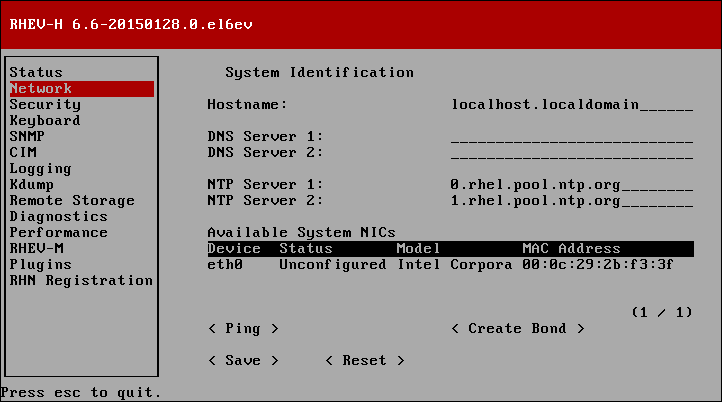Click the Unconfigured status cell
Screen dimensions: 722x402
[x=332, y=265]
